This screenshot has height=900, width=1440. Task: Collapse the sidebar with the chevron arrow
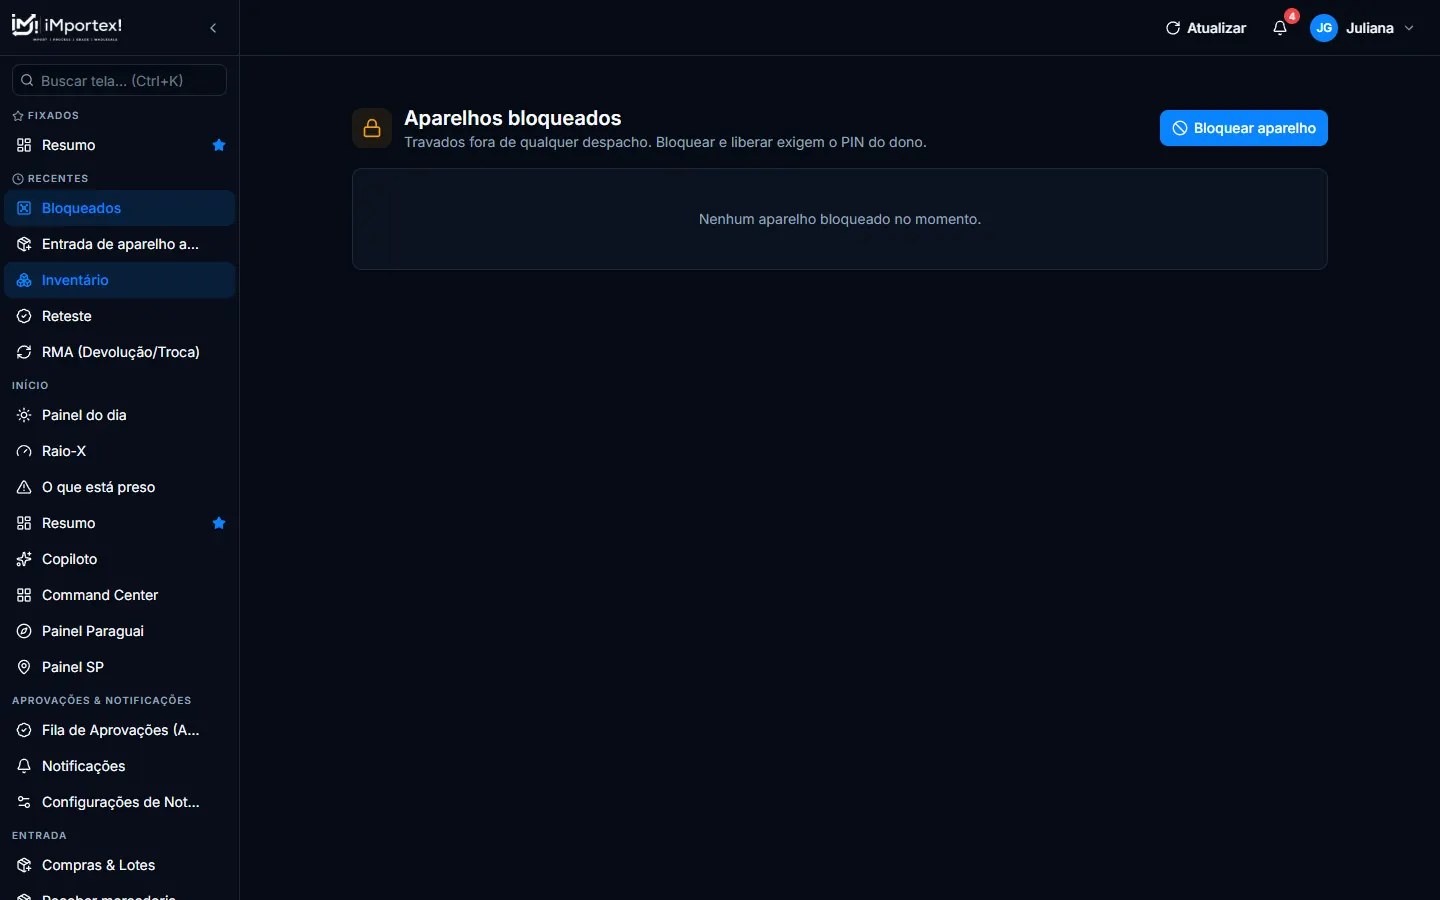point(213,28)
